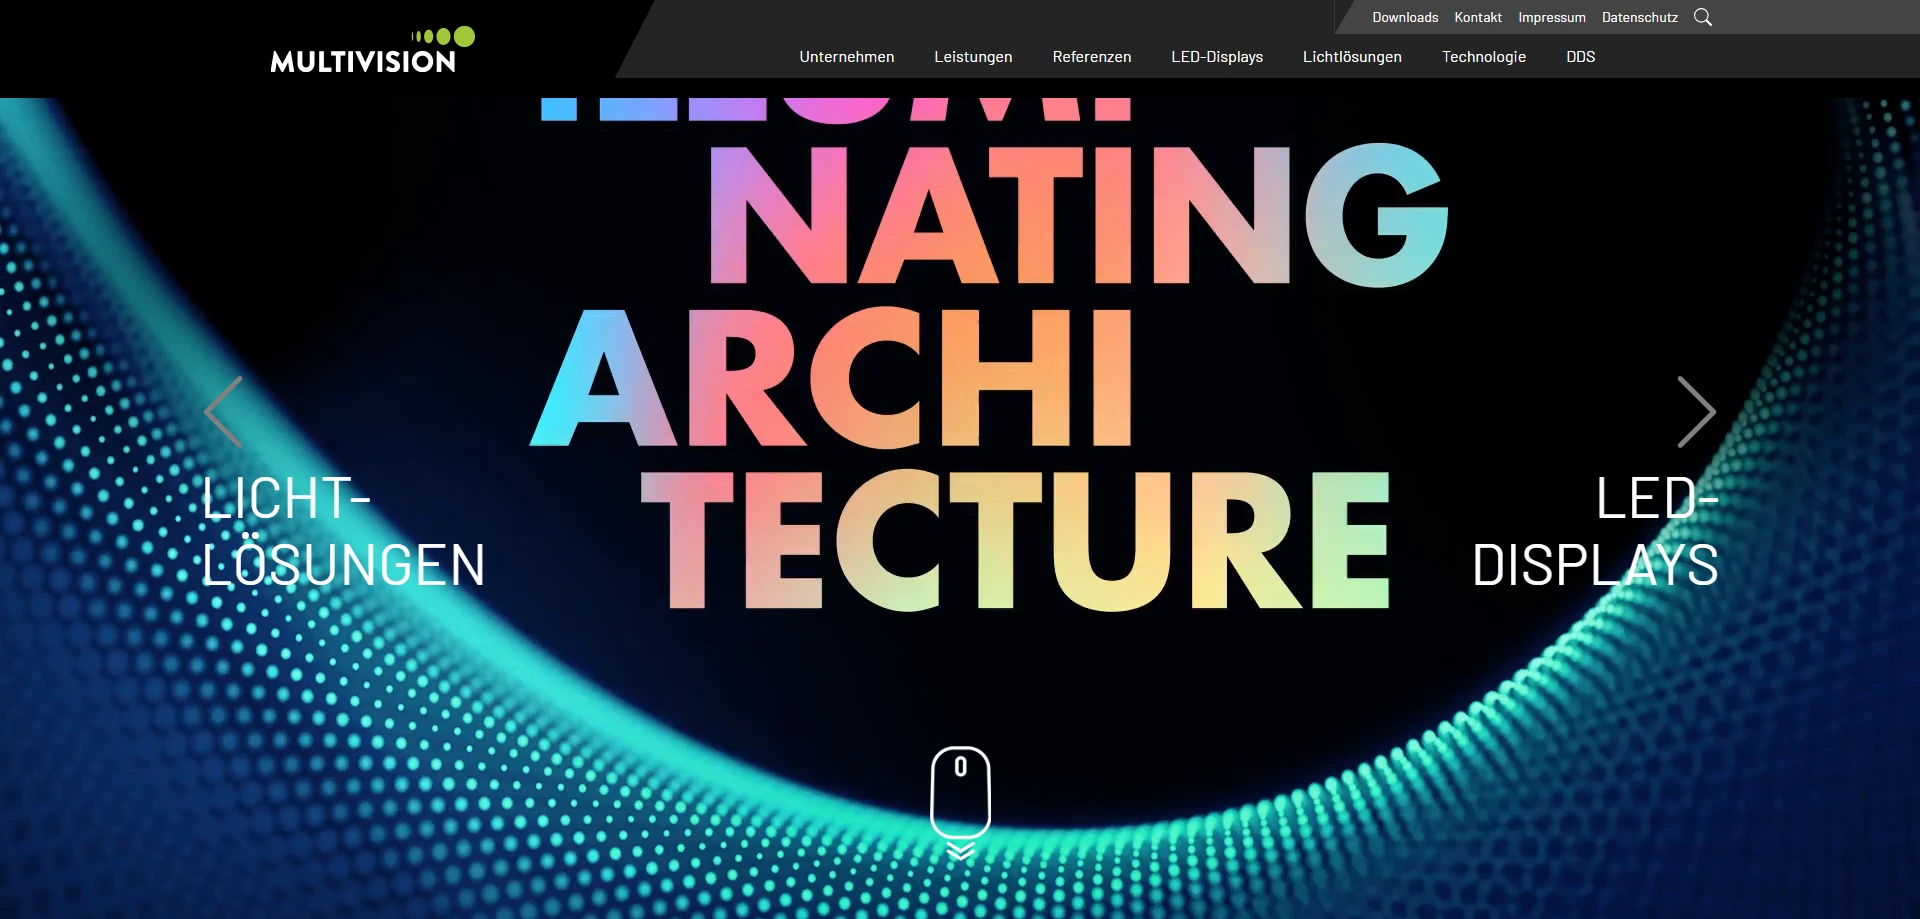Open the Datenschutz link
Screen dimensions: 1920x919
(1640, 17)
